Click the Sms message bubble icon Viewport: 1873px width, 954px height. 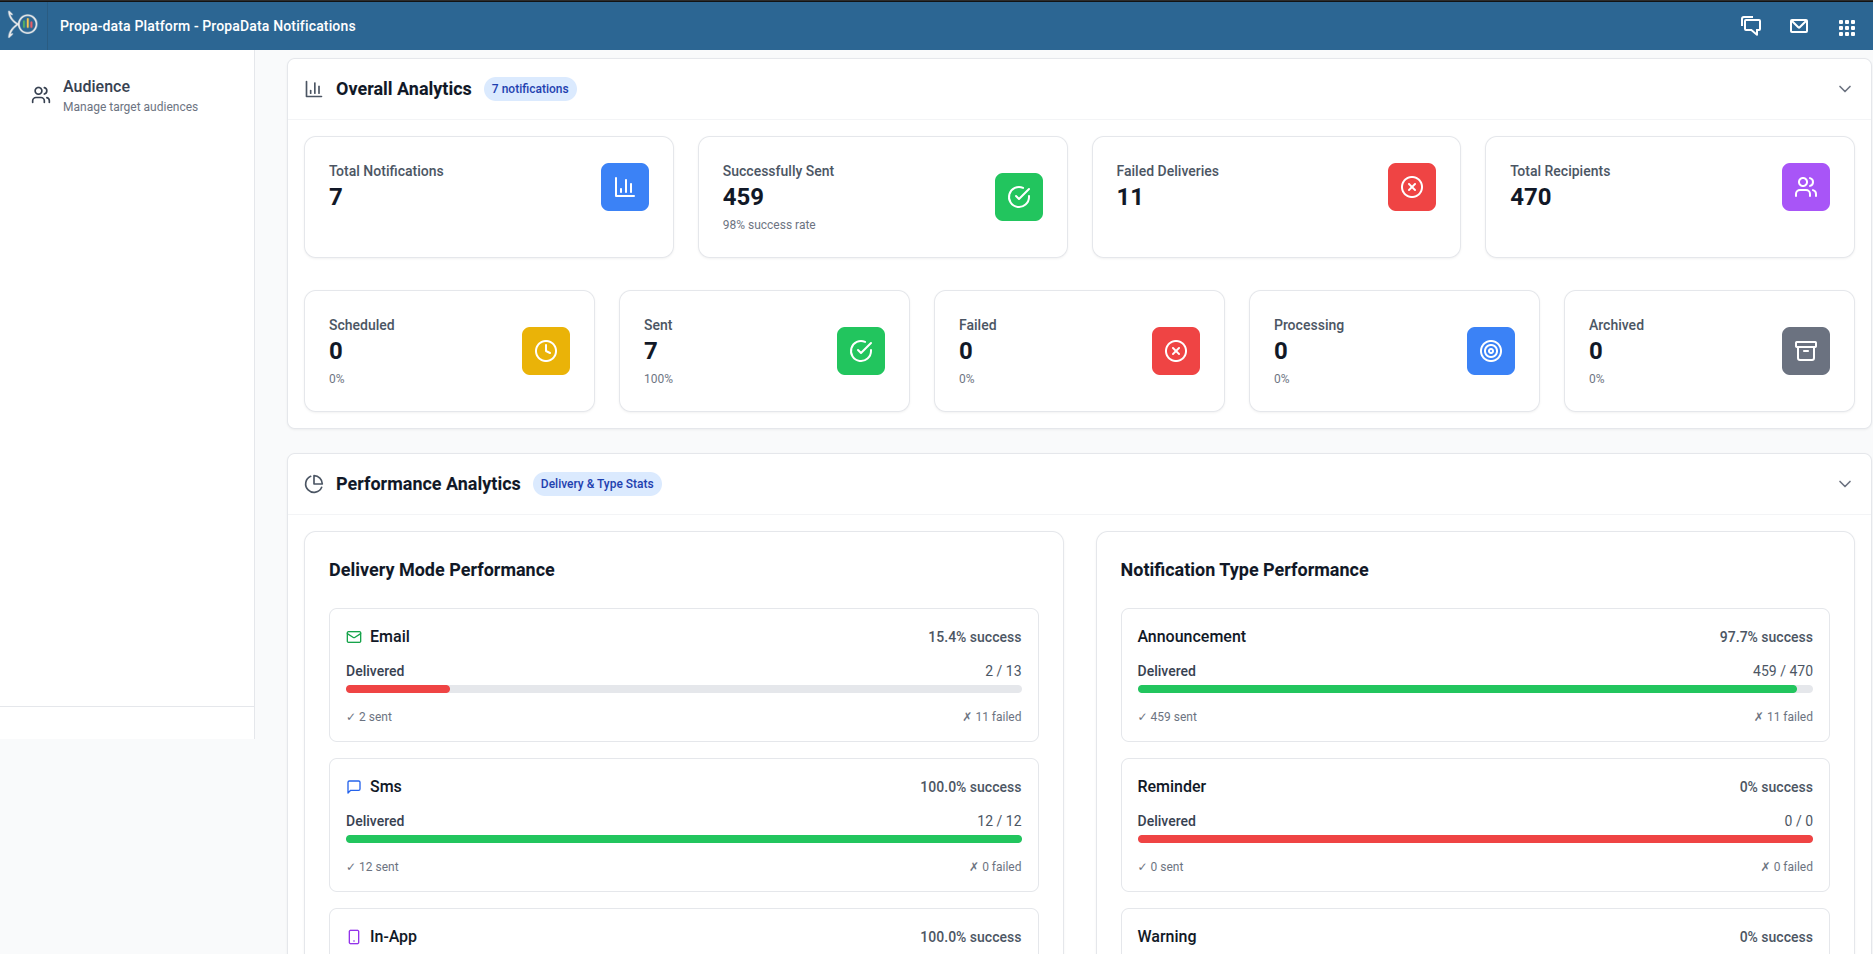pos(353,786)
